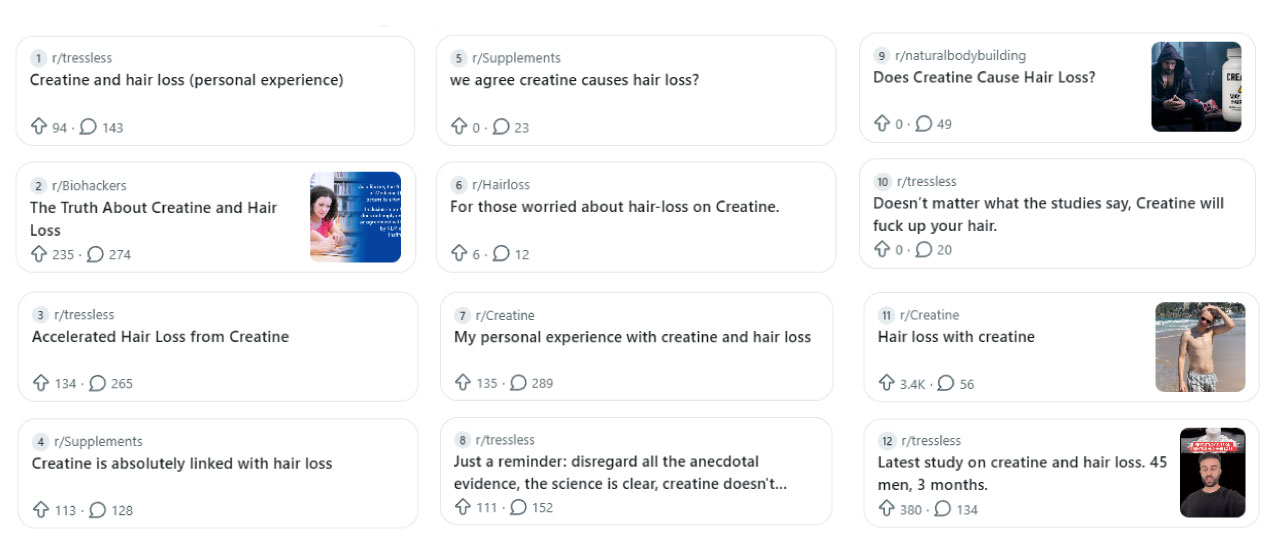Open comments on 'Doesn't matter what the studies say'
Screen dimensions: 1280x558
(924, 249)
